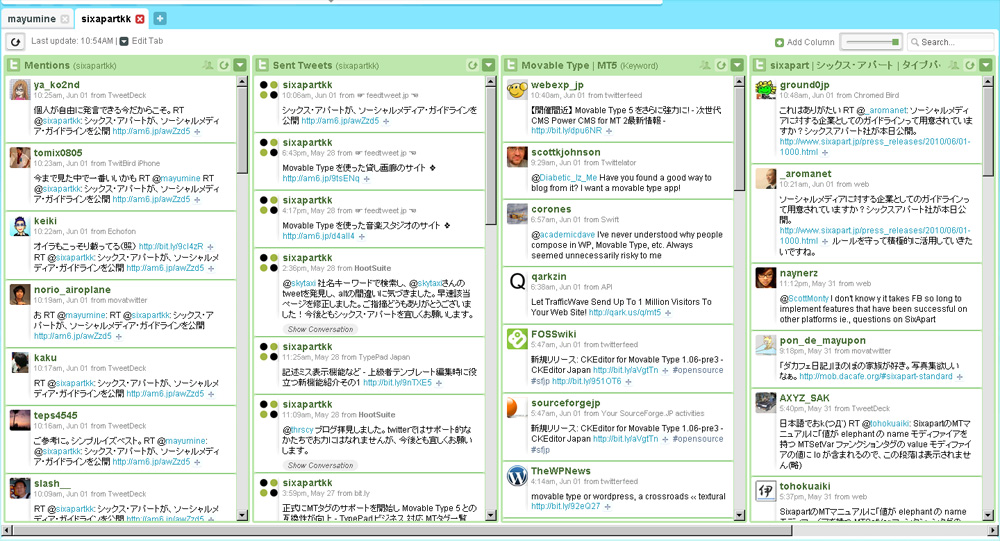Refresh the Sent Tweets column
This screenshot has height=541, width=1000.
click(x=473, y=65)
